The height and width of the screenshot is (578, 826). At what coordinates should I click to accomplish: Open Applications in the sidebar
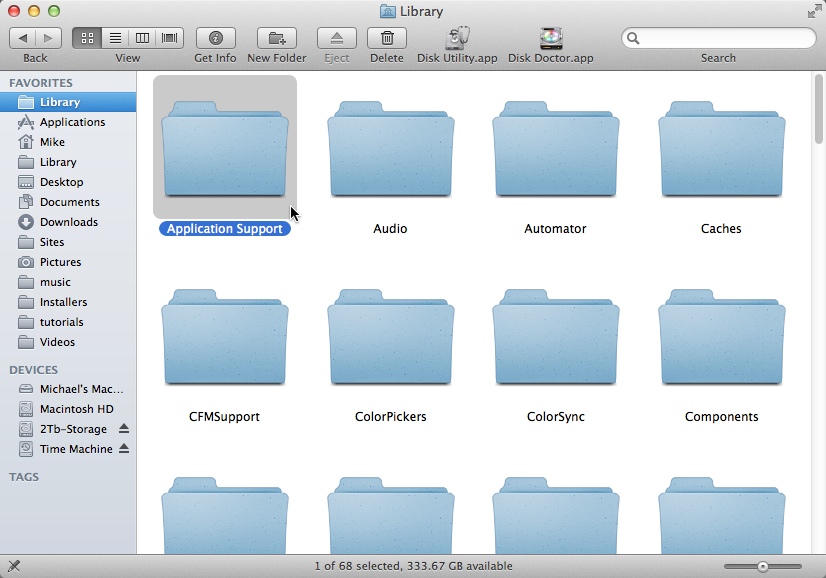click(x=68, y=122)
